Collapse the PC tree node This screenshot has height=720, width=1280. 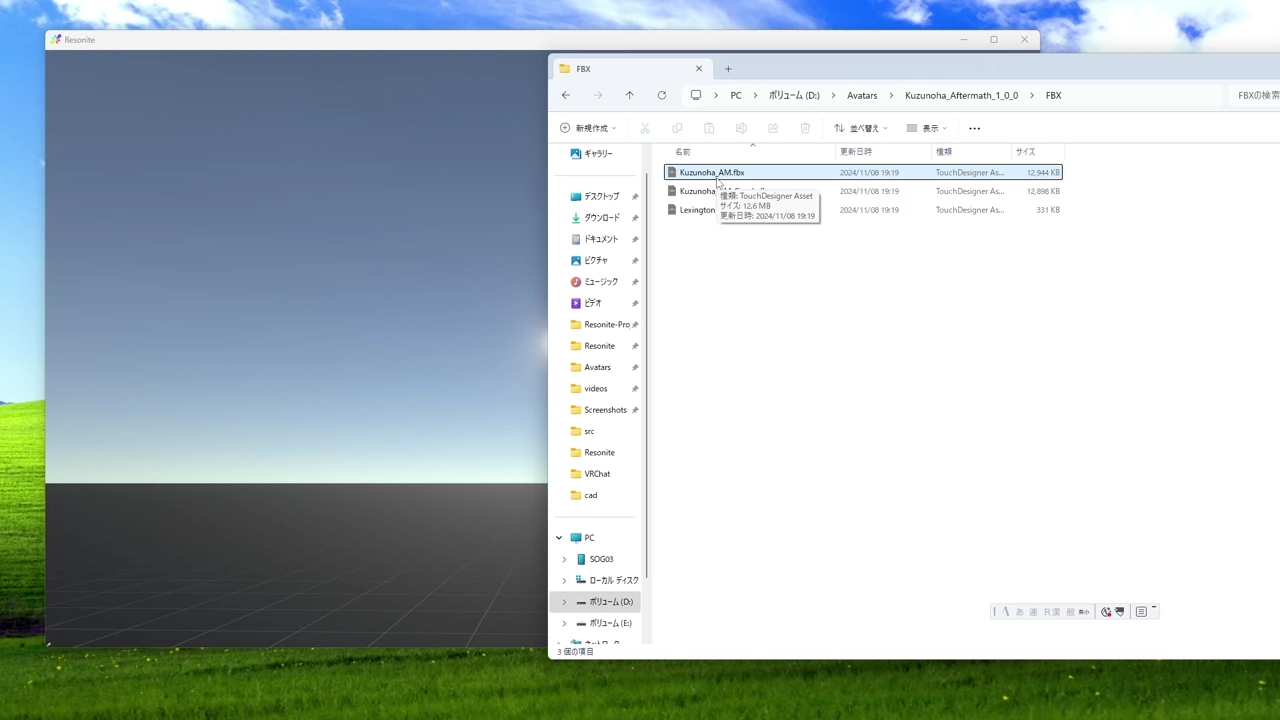[x=559, y=538]
